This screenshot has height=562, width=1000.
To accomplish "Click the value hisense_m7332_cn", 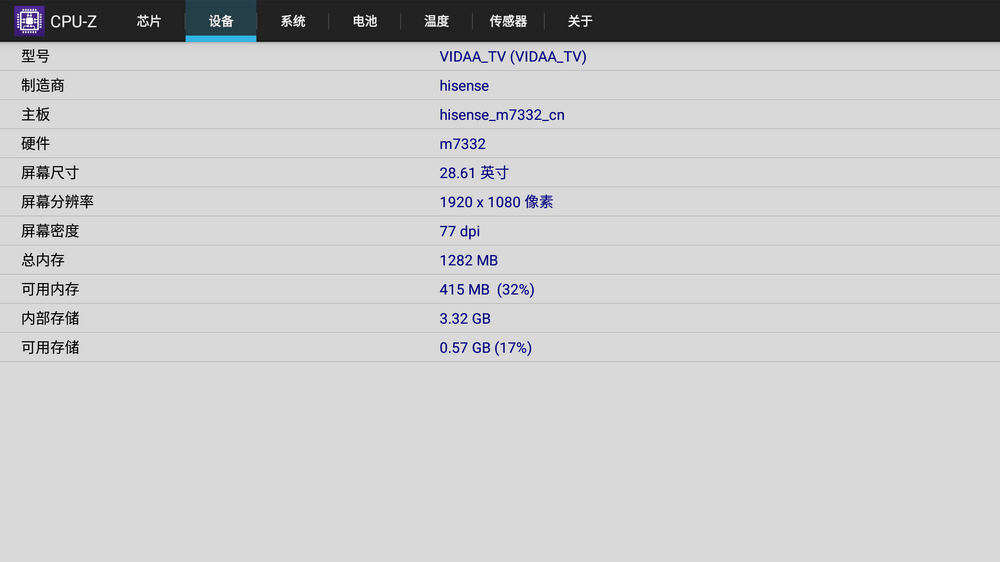I will (x=502, y=115).
